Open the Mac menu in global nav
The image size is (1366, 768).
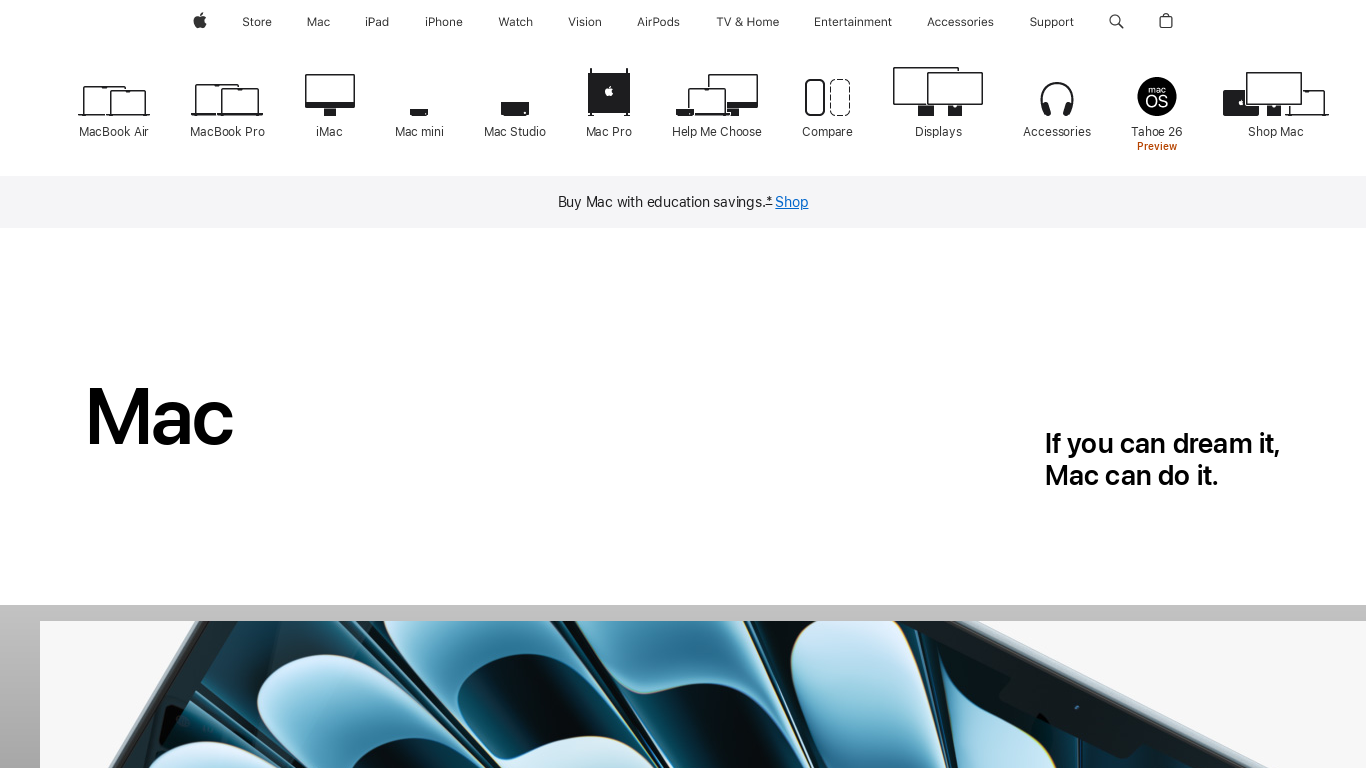(x=318, y=22)
